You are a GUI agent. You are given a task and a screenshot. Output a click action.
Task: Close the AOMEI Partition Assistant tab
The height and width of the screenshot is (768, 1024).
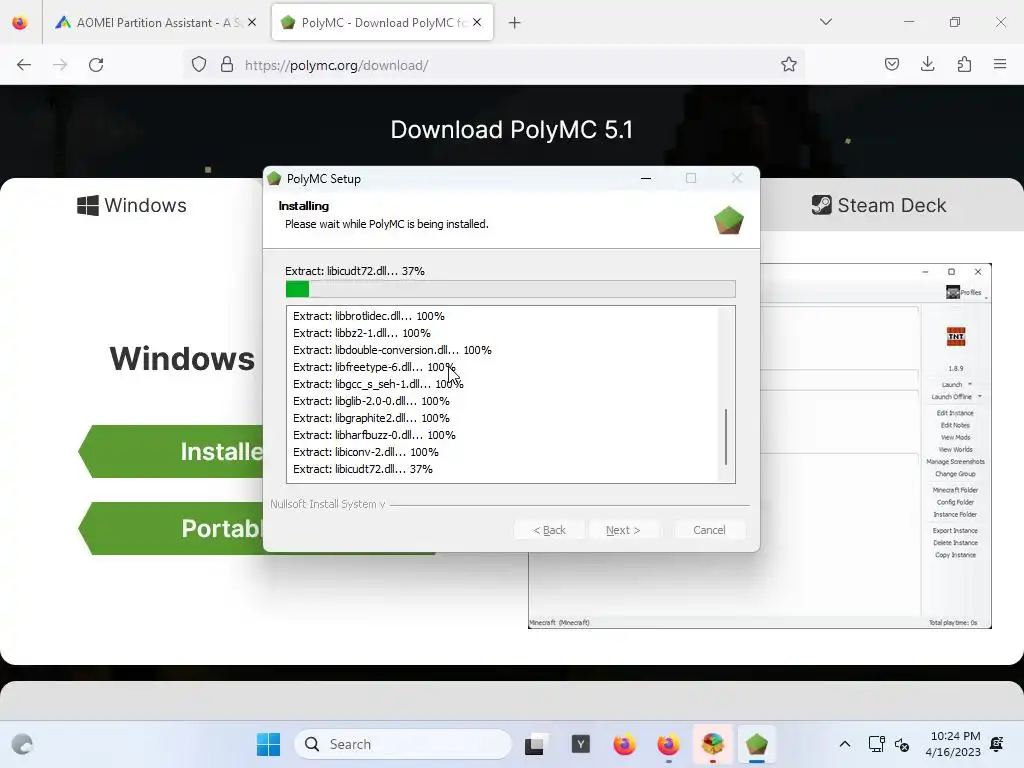252,23
